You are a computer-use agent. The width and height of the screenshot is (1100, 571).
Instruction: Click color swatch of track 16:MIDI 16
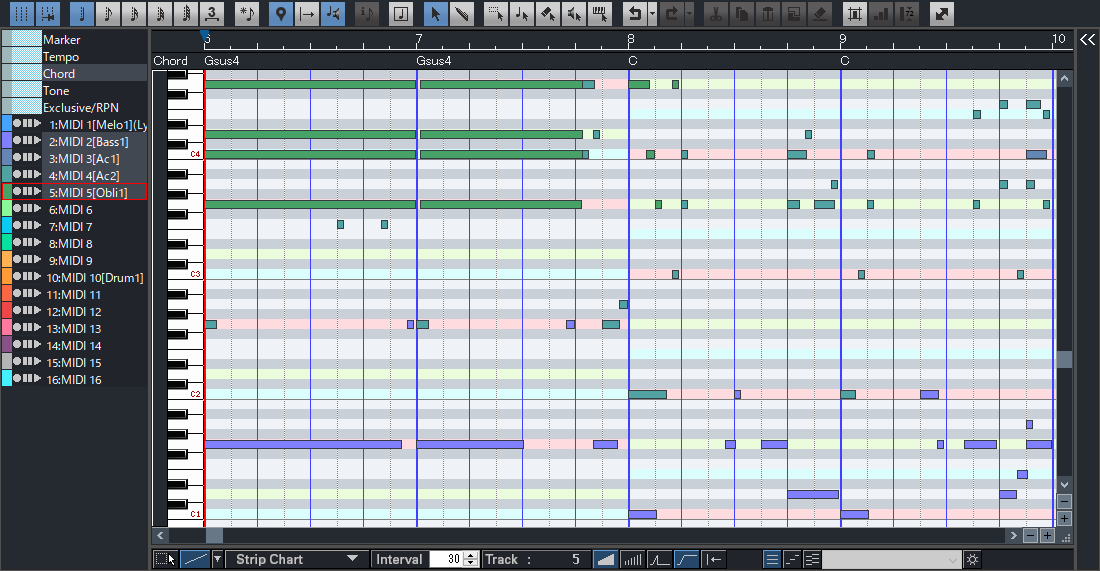coord(7,379)
